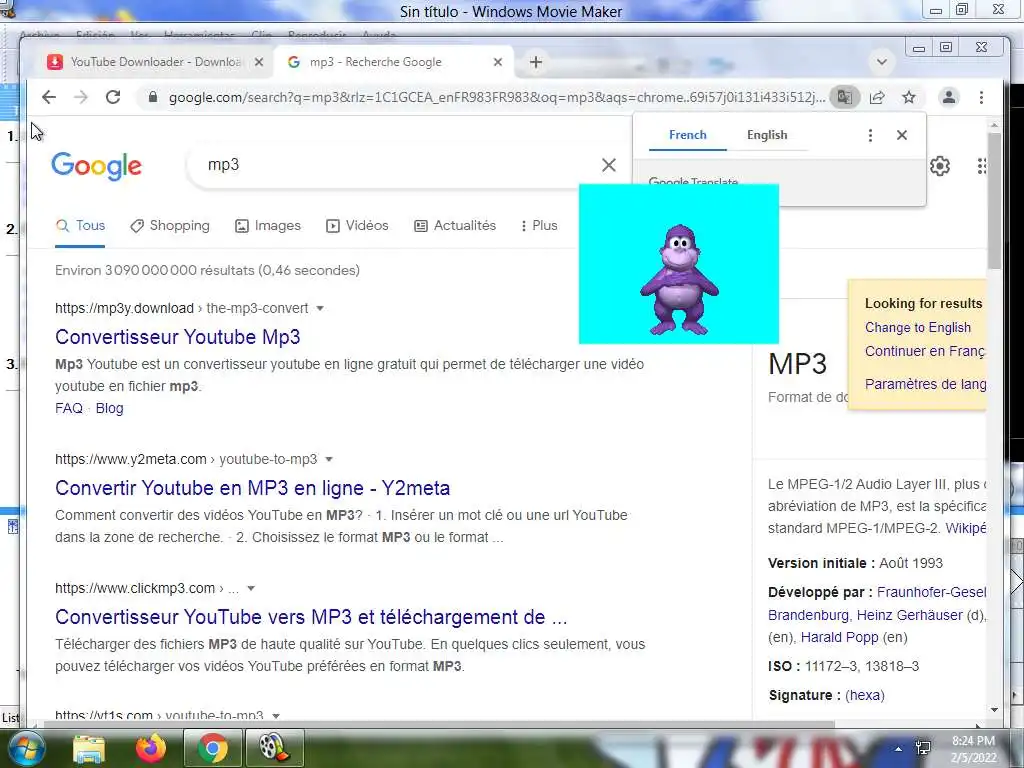Open the FAQ sublink
The height and width of the screenshot is (768, 1024).
(69, 408)
